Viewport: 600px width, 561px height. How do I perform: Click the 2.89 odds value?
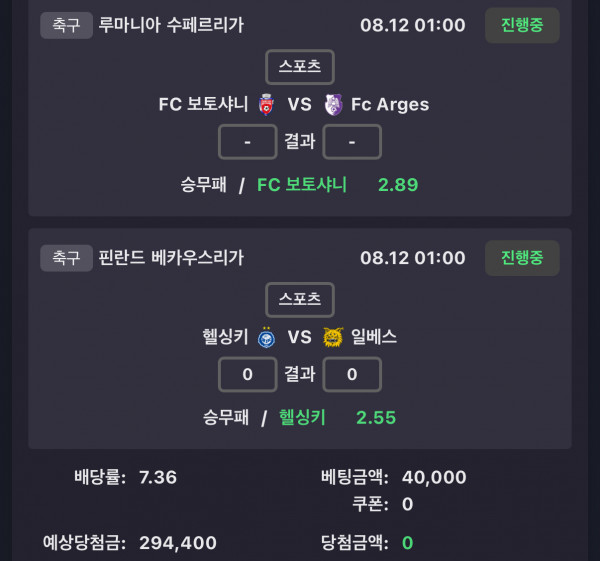click(x=398, y=185)
